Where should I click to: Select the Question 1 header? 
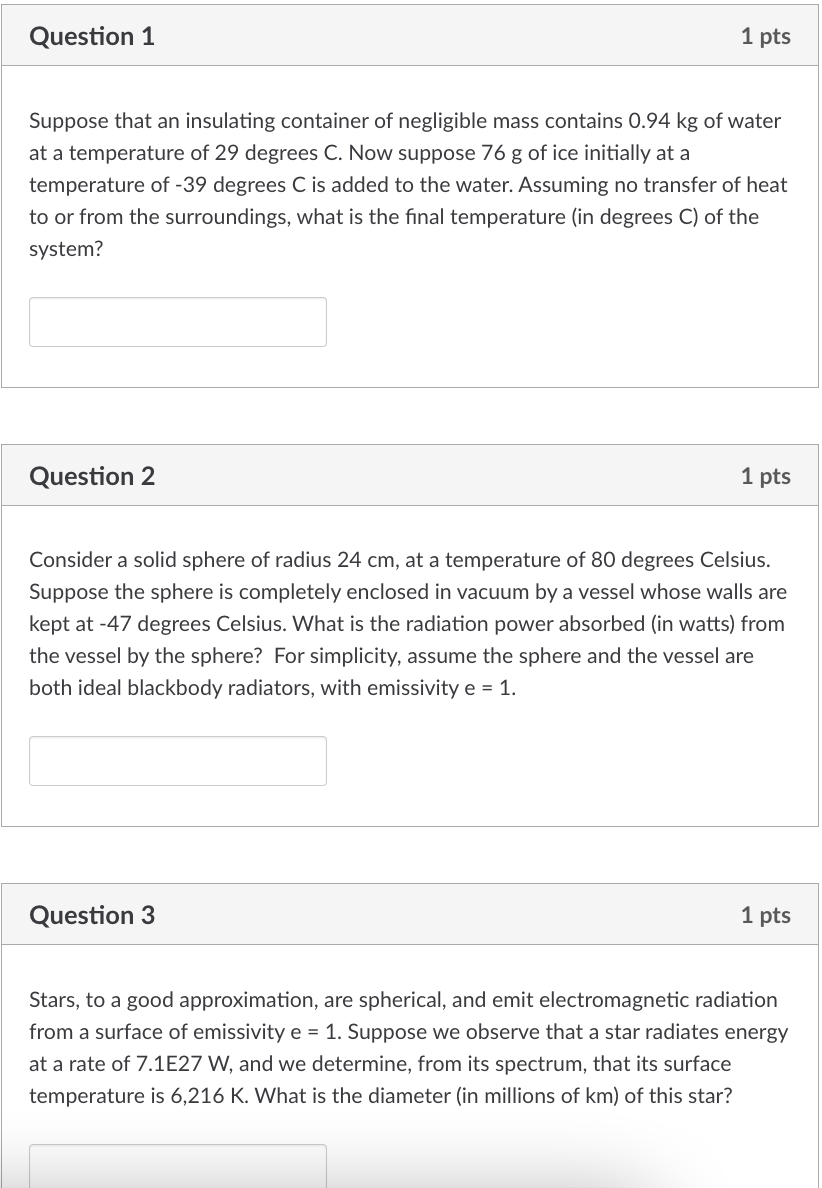[92, 36]
